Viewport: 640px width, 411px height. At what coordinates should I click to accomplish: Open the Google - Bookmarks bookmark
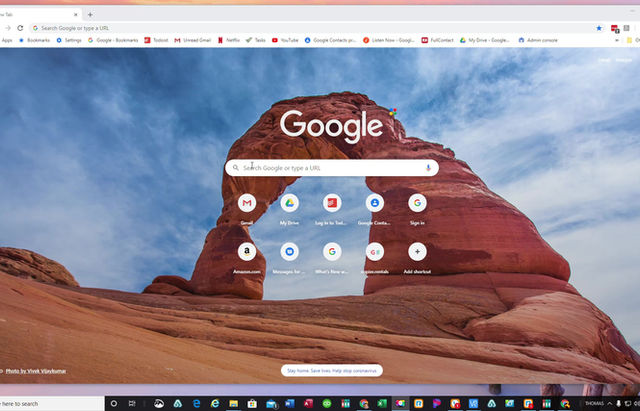(x=113, y=40)
